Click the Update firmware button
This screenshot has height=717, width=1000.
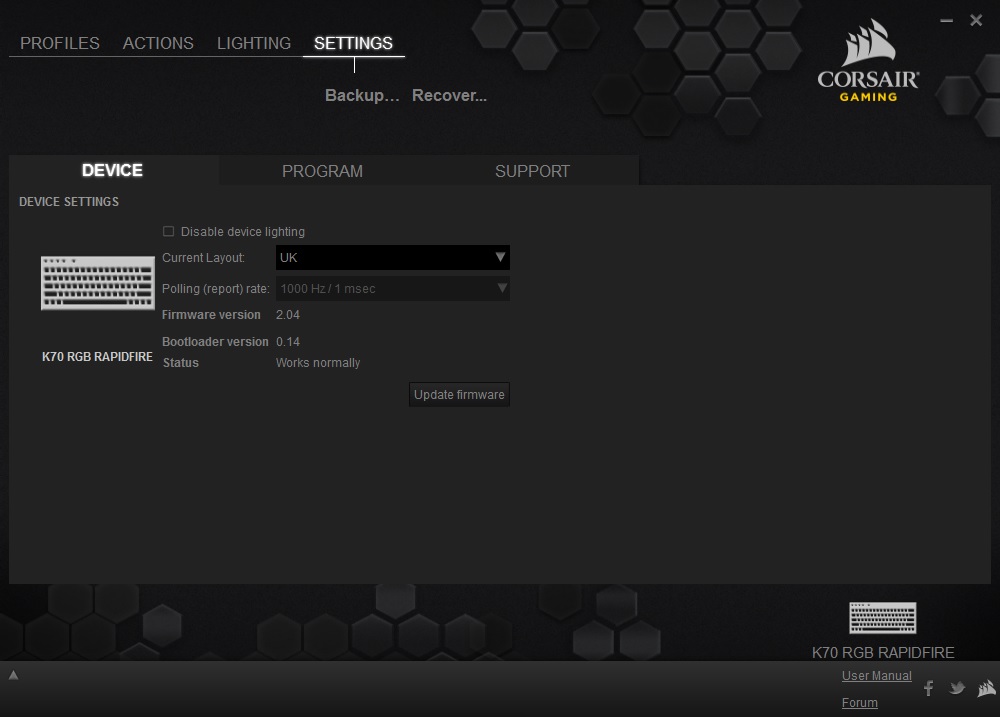click(459, 394)
